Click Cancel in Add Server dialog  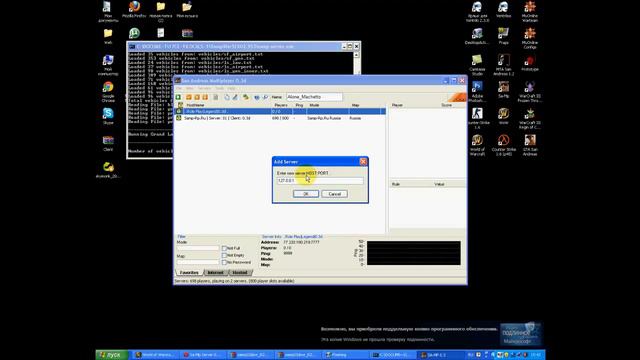335,194
